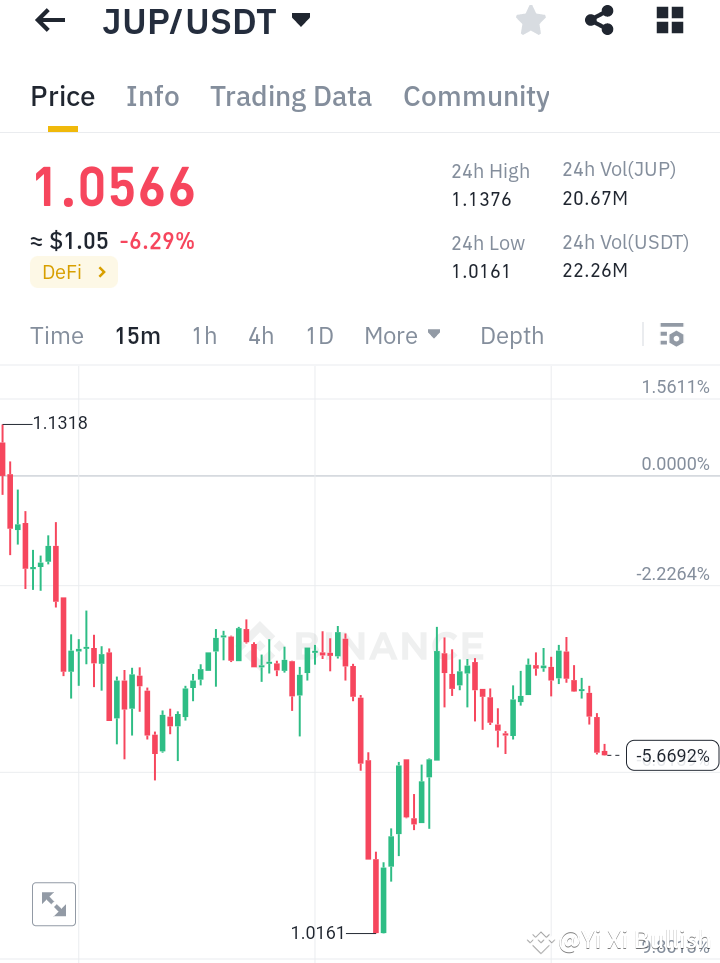Open chart indicator settings icon
Image resolution: width=720 pixels, height=963 pixels.
pos(673,335)
